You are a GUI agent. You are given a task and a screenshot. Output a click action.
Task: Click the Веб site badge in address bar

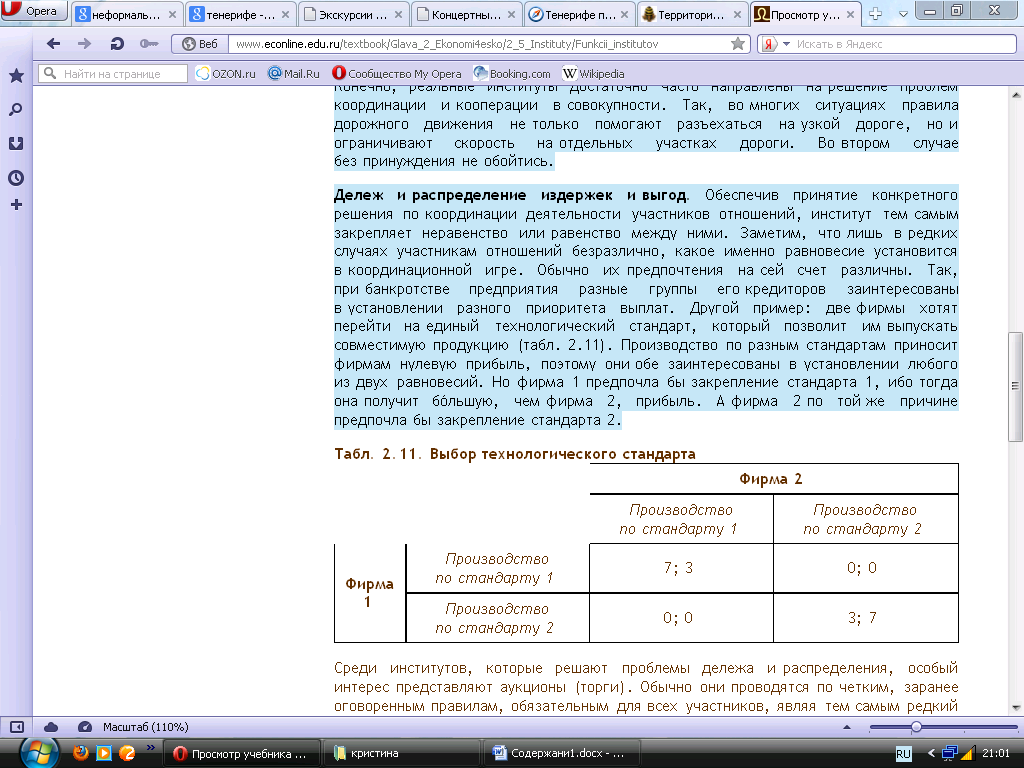200,44
